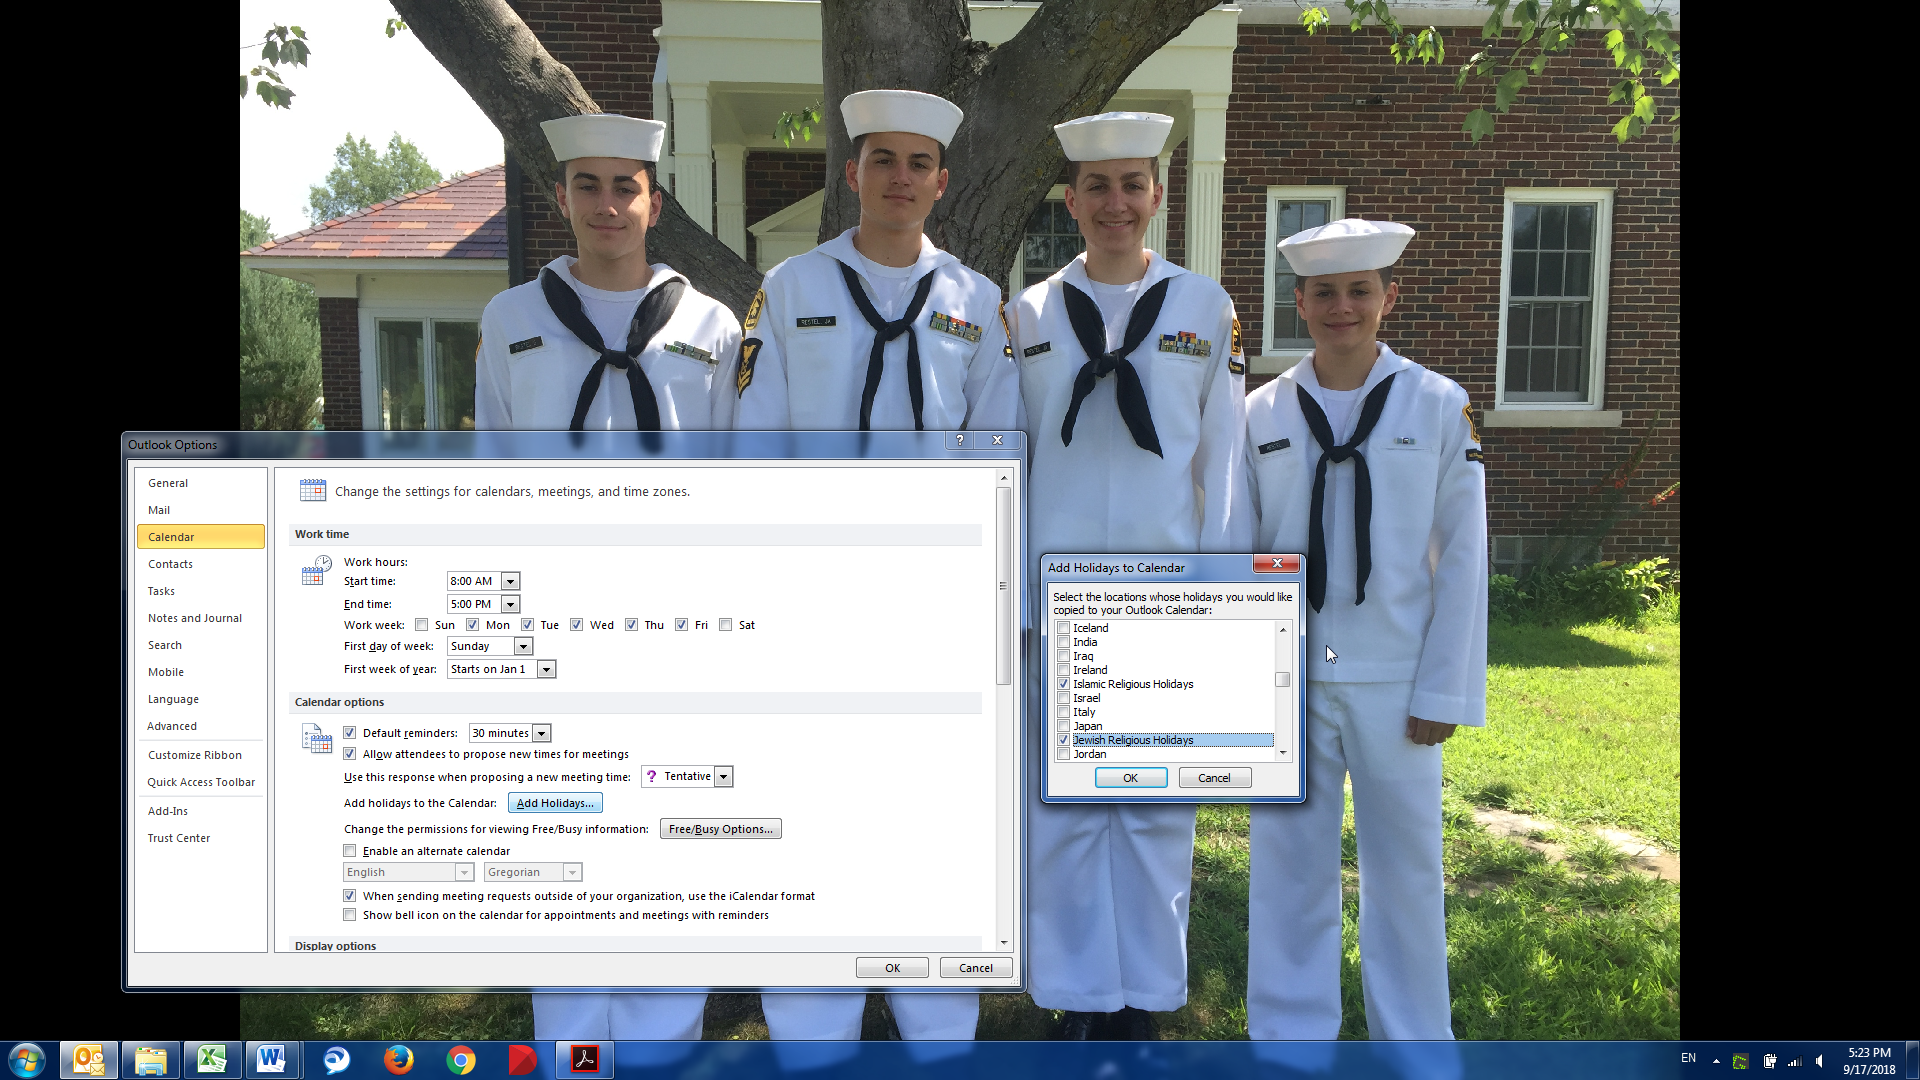Expand the Tentative response dropdown

723,777
